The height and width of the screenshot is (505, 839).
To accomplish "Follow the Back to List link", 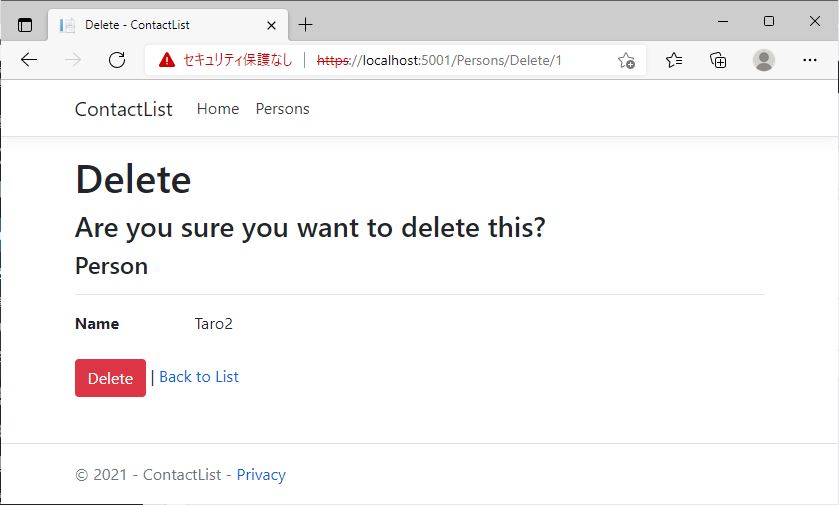I will click(199, 377).
